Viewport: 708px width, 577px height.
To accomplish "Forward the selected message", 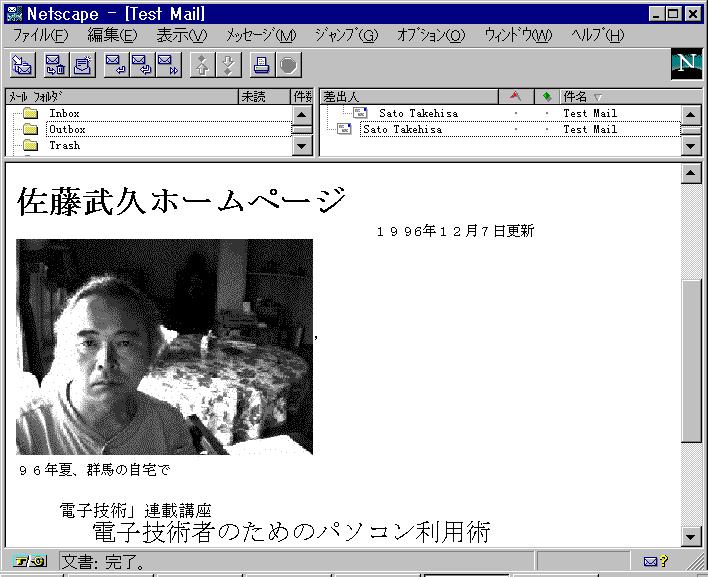I will pyautogui.click(x=168, y=66).
